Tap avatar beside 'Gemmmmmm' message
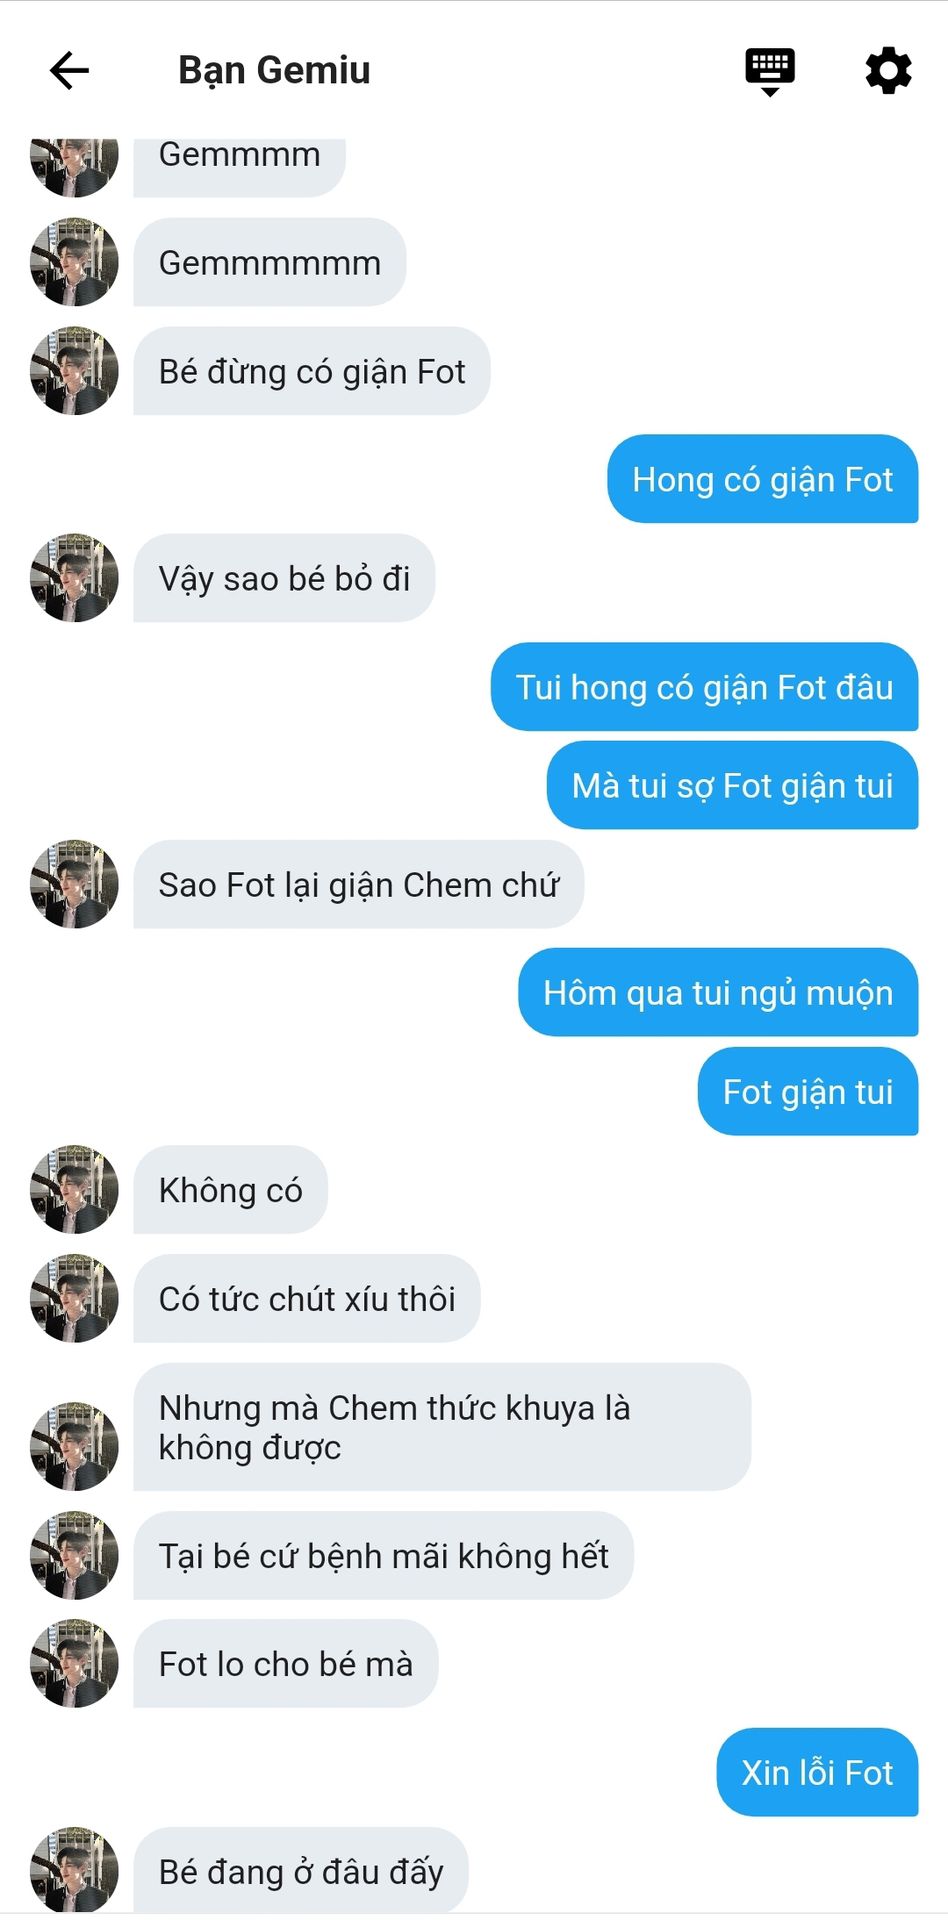Image resolution: width=948 pixels, height=1920 pixels. pyautogui.click(x=74, y=262)
